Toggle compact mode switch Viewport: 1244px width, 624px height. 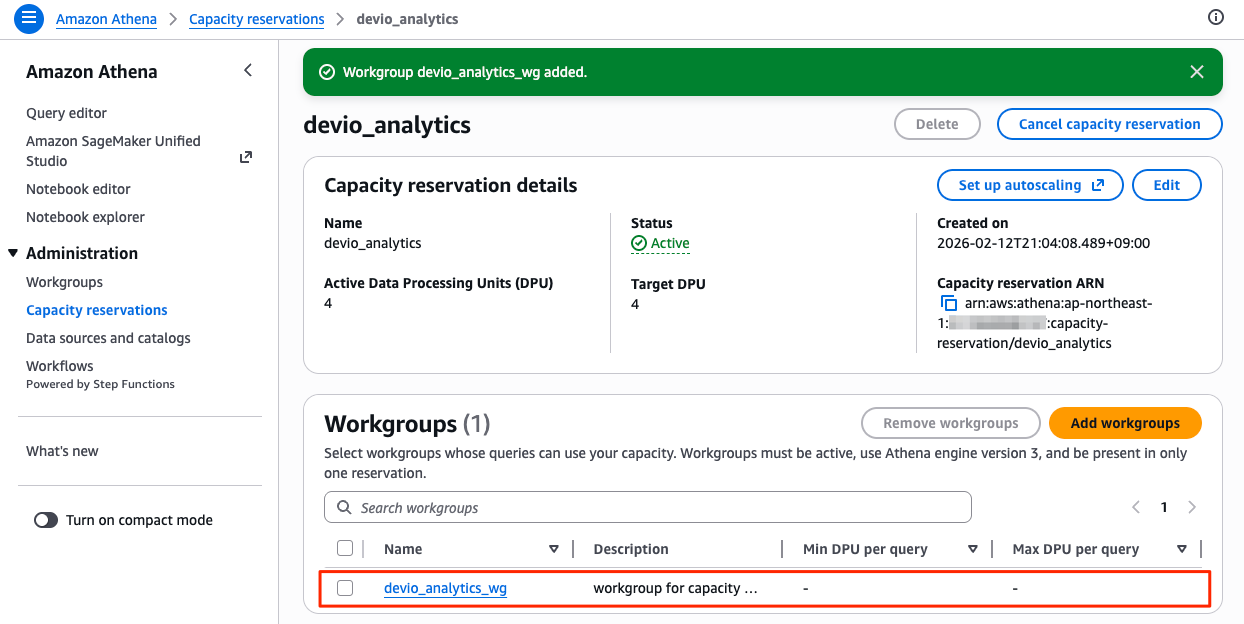click(x=46, y=520)
